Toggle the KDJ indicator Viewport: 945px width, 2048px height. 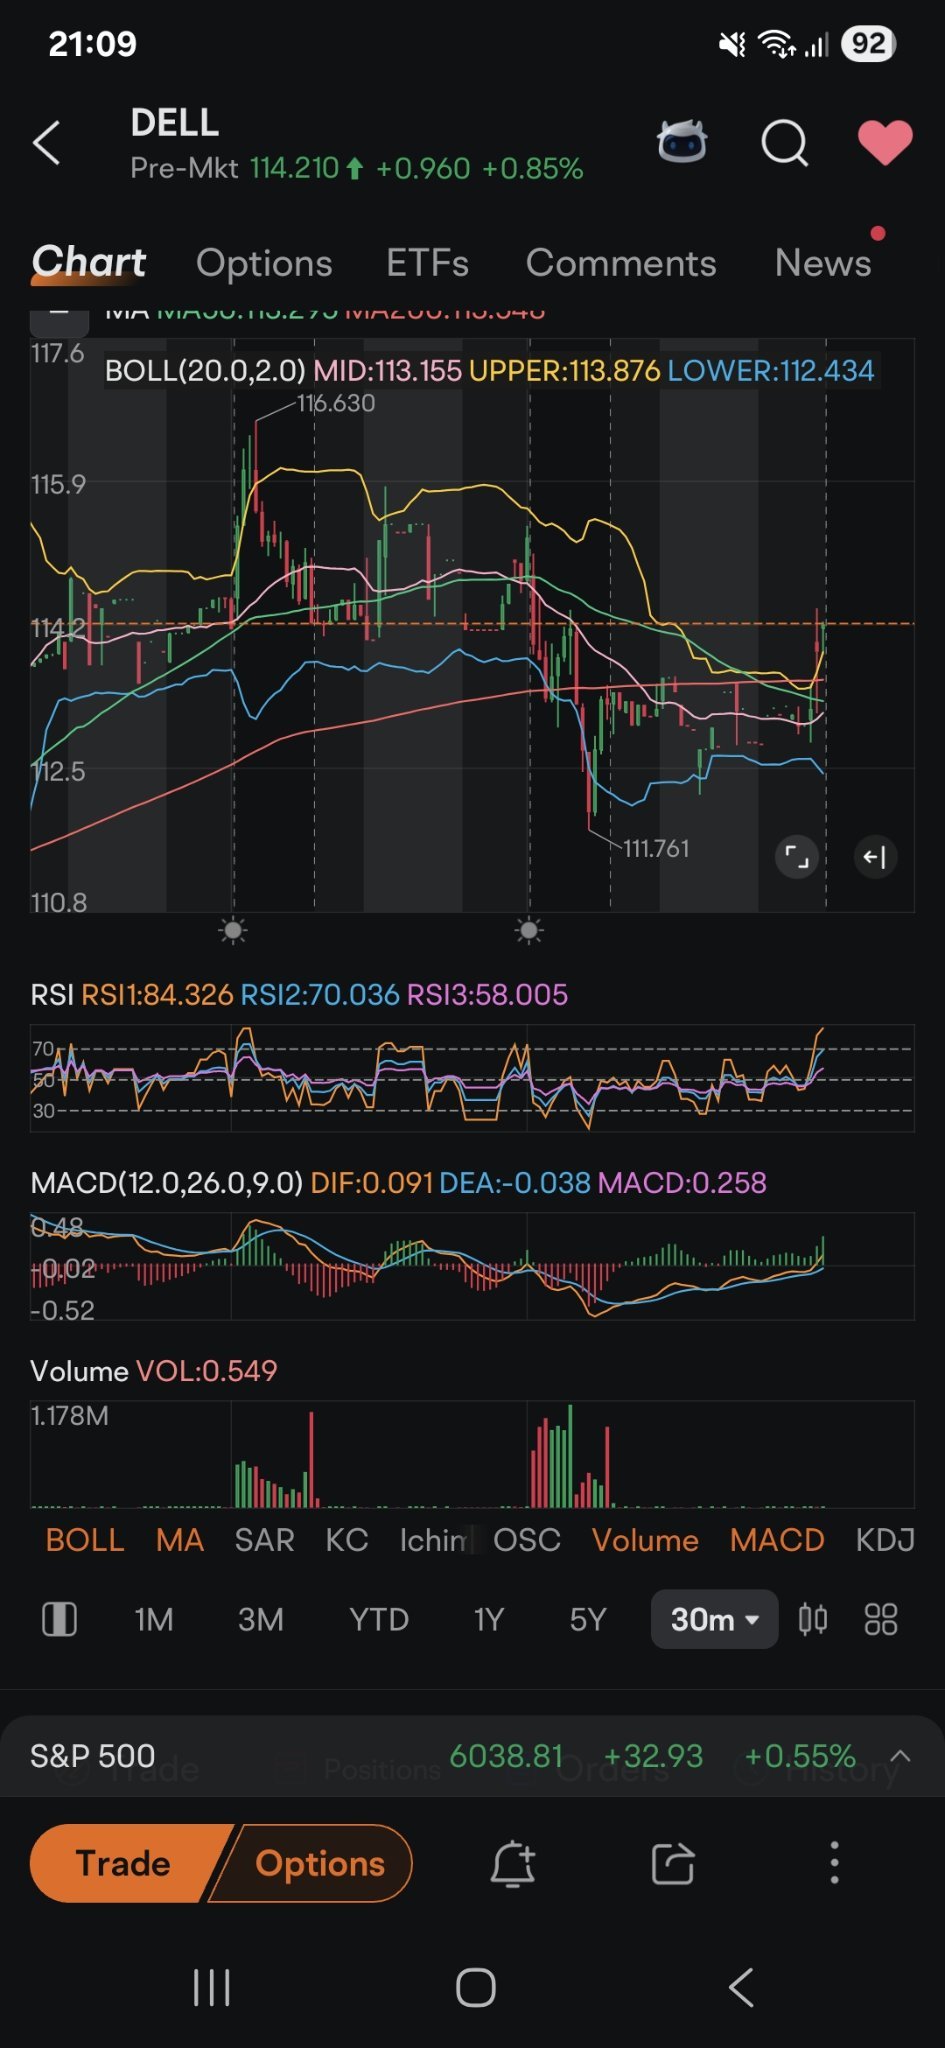(885, 1540)
